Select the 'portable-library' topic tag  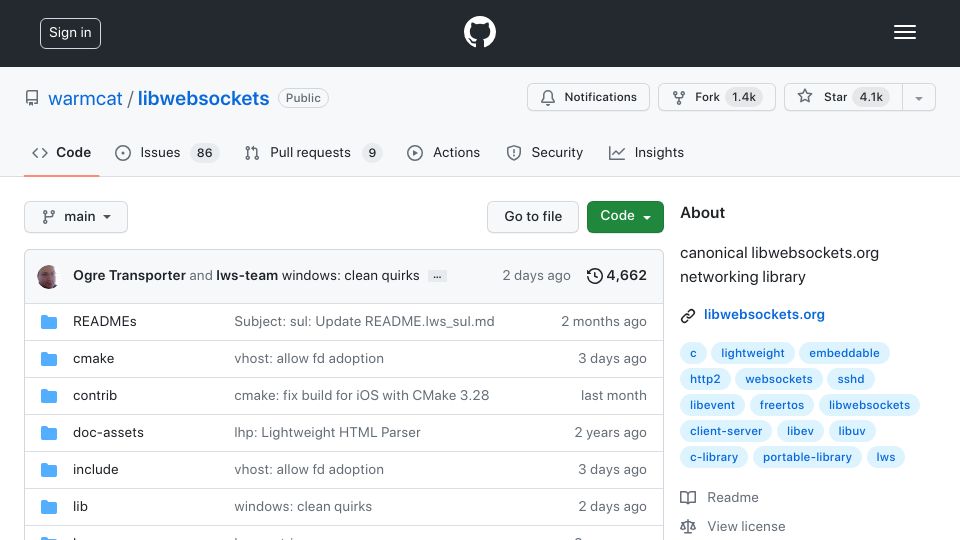click(807, 457)
